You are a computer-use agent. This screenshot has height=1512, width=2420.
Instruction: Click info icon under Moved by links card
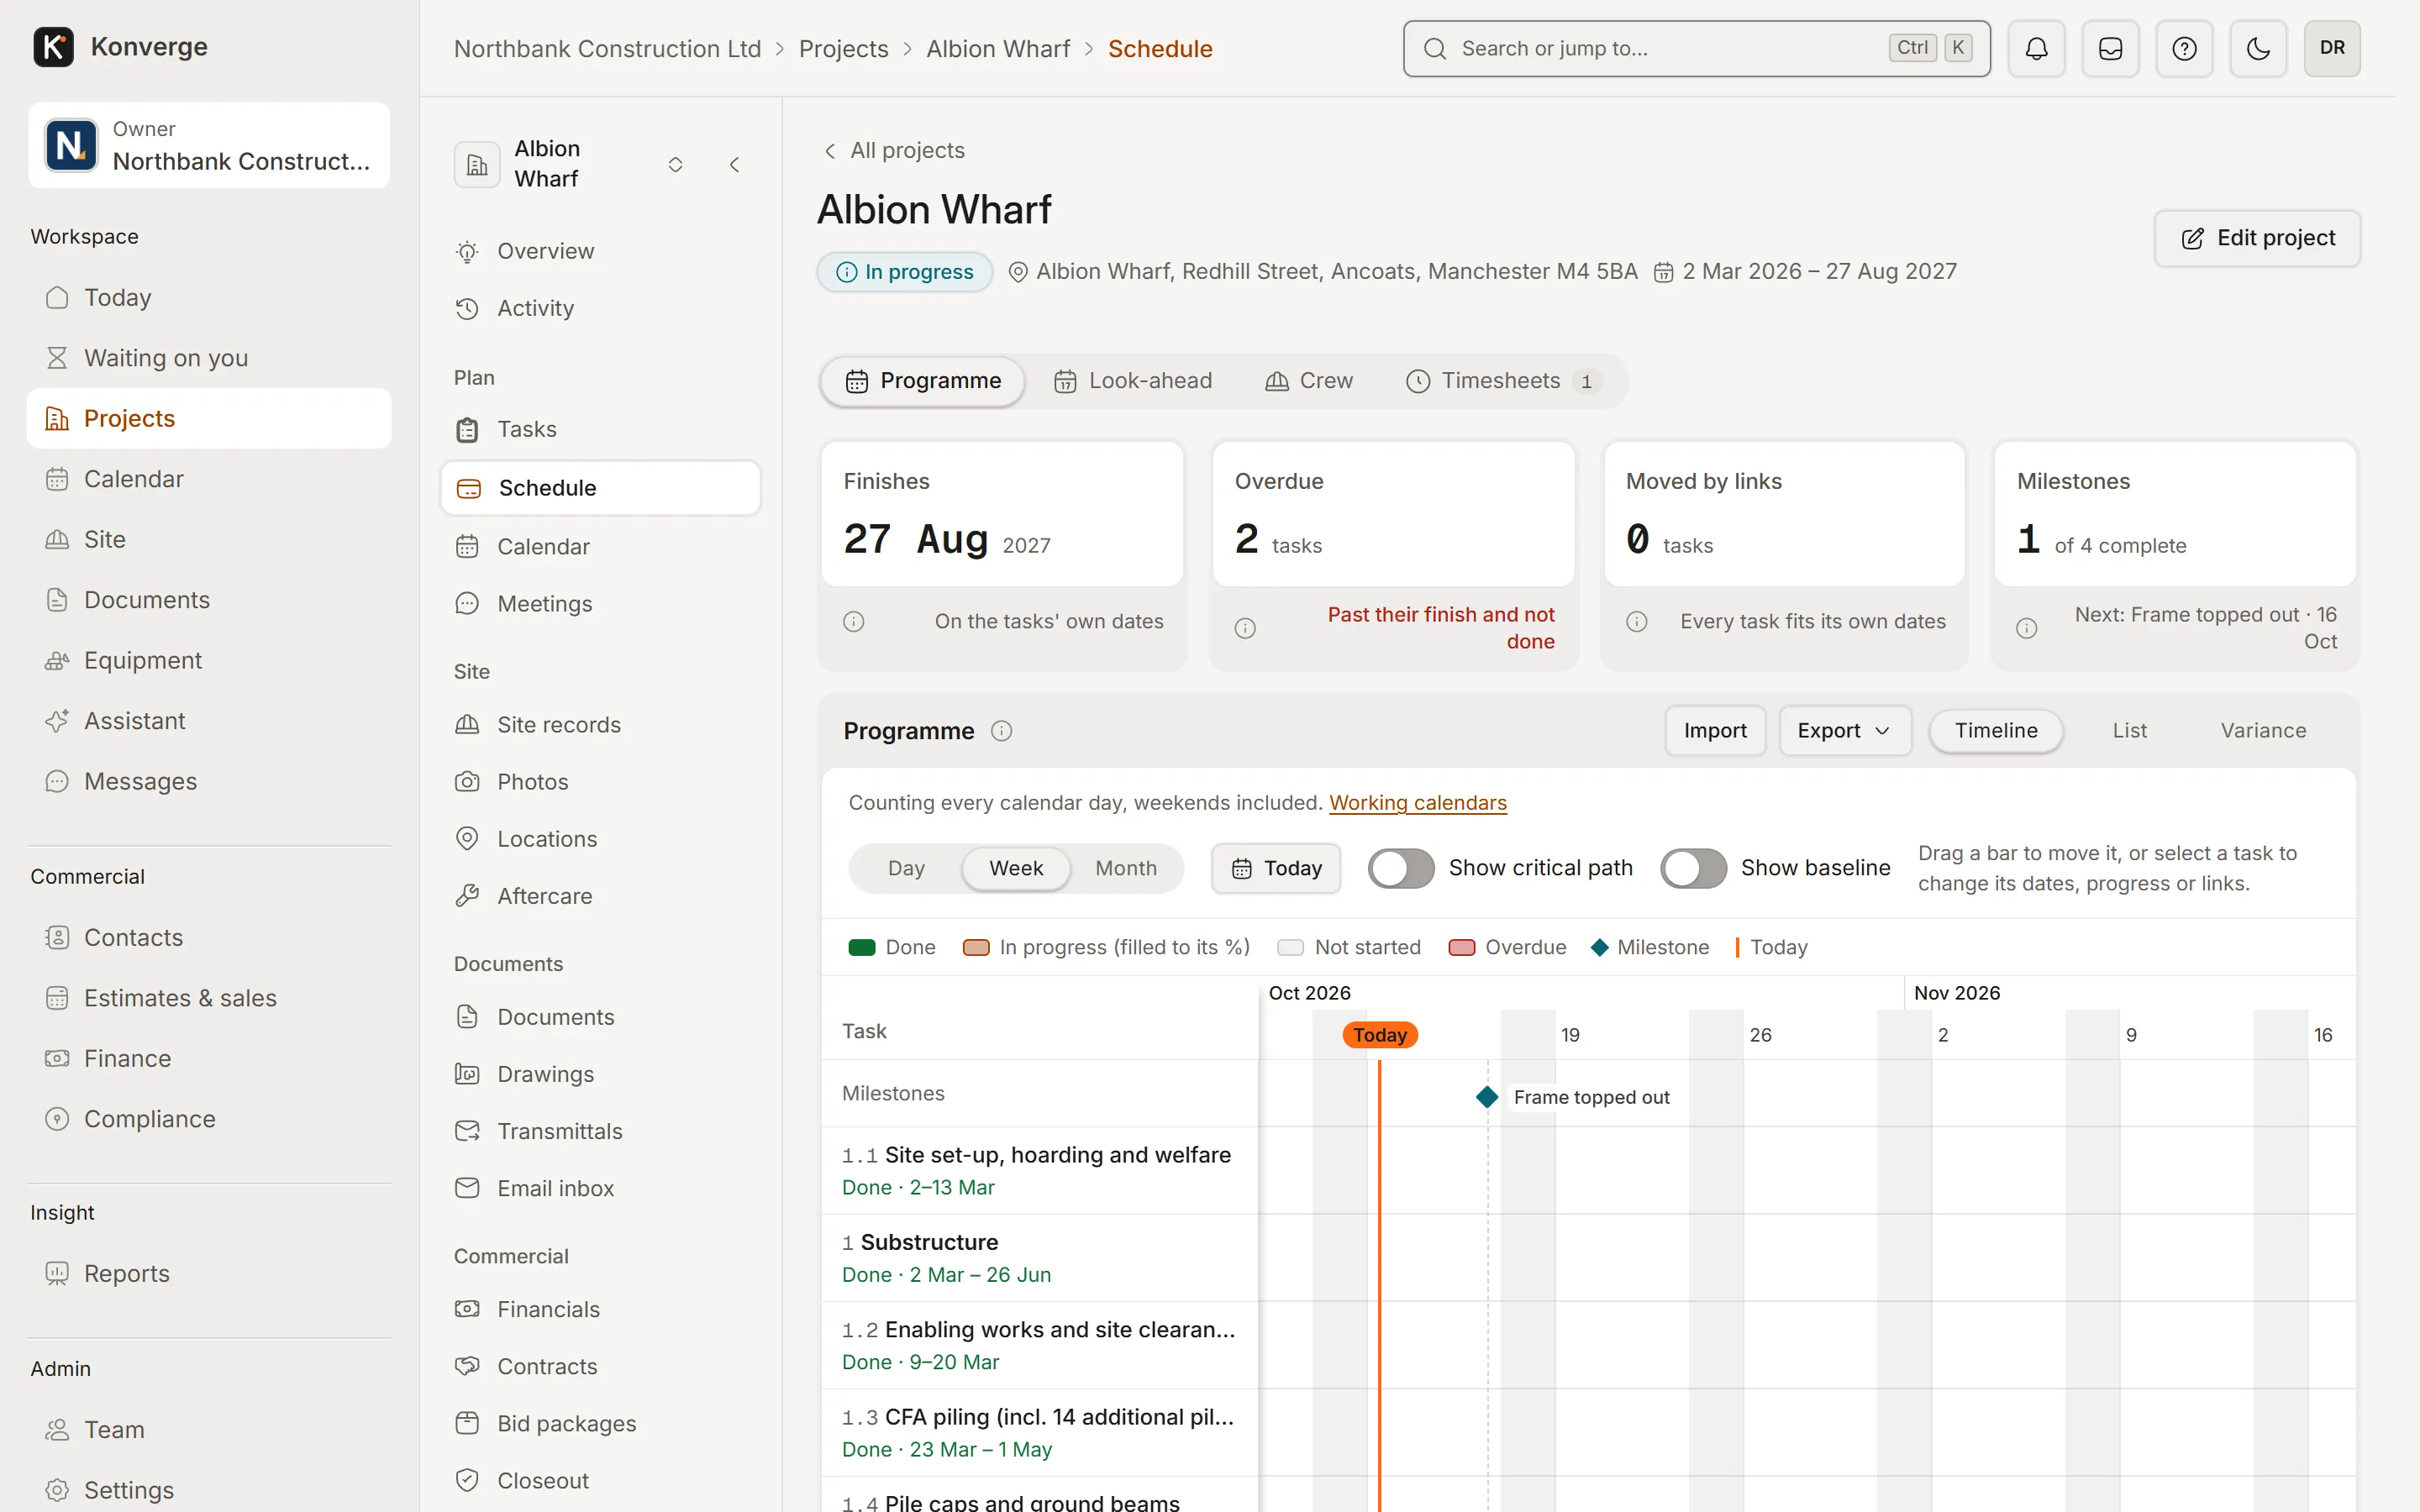[x=1636, y=621]
